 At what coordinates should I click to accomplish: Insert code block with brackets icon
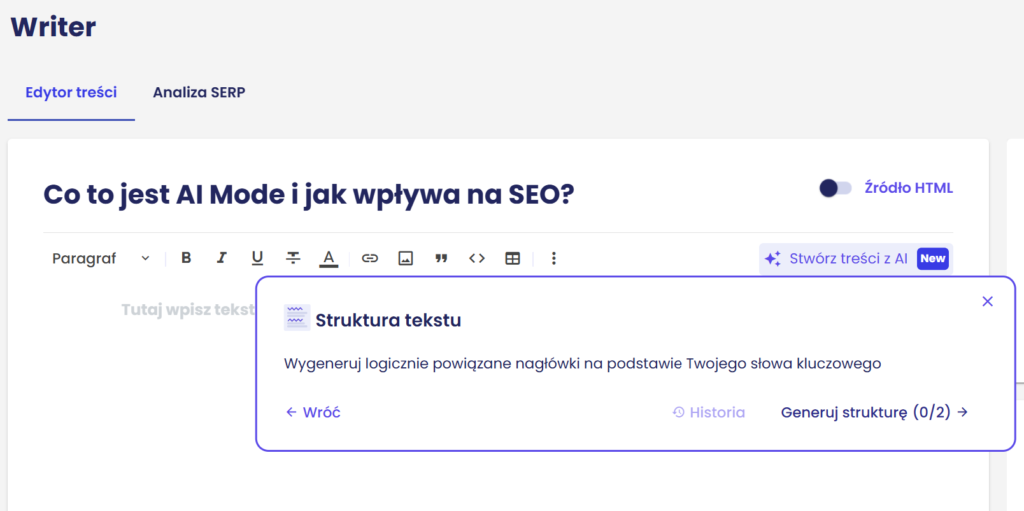(477, 258)
